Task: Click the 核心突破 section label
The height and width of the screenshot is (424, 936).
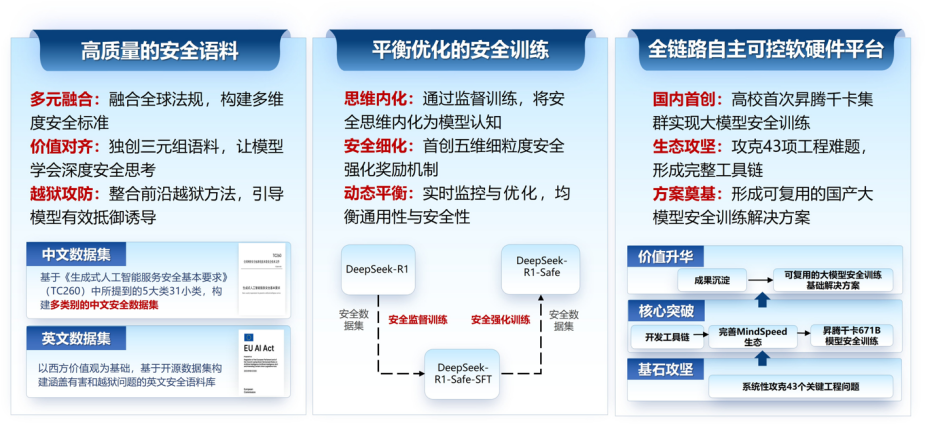Action: click(665, 311)
